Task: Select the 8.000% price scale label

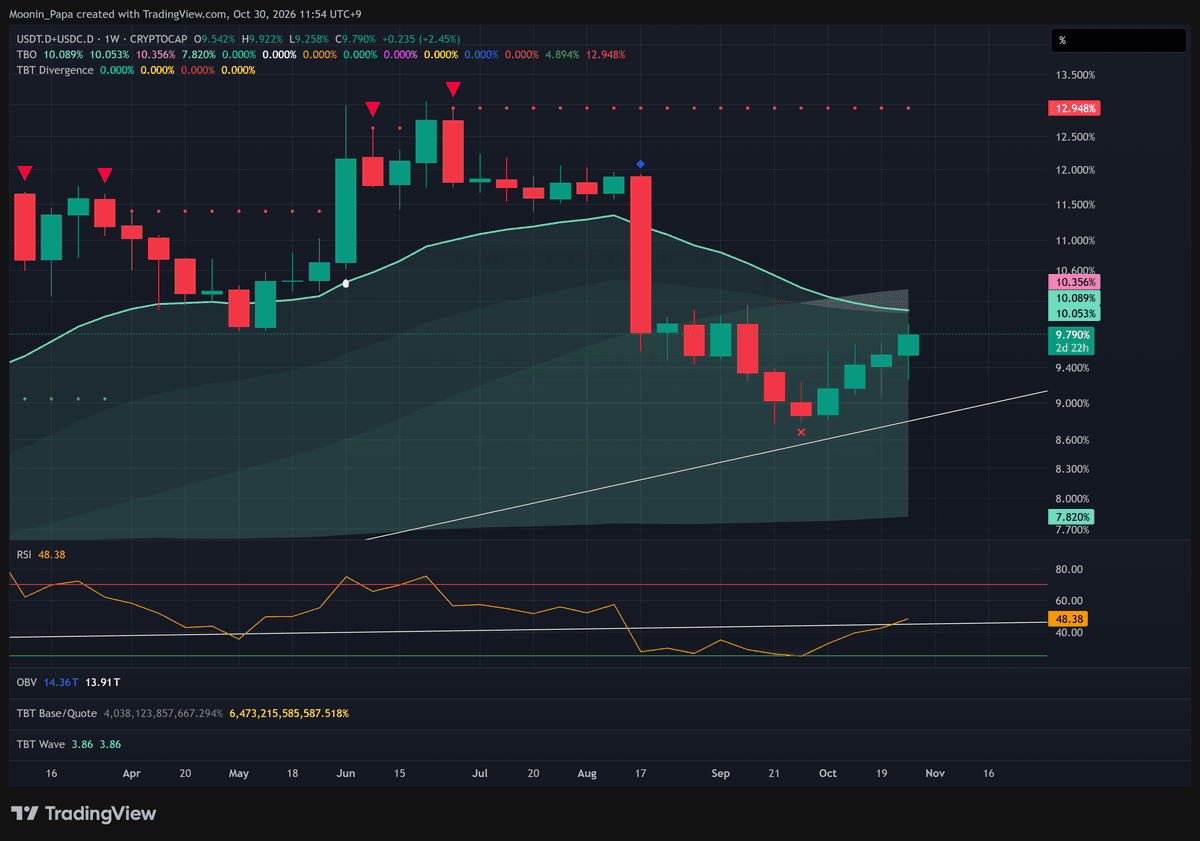Action: coord(1073,499)
